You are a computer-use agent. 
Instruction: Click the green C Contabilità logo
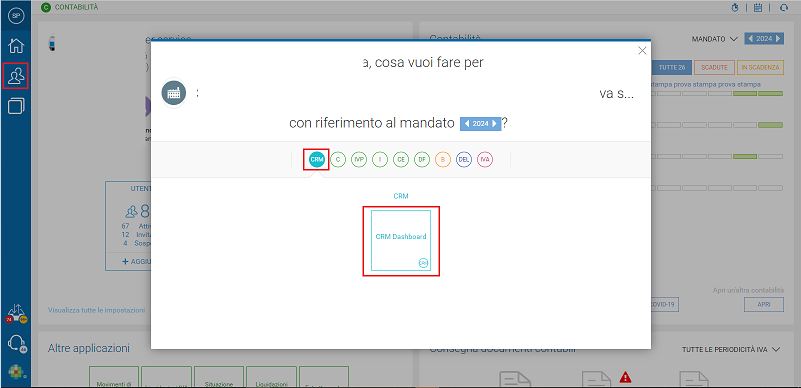click(46, 8)
